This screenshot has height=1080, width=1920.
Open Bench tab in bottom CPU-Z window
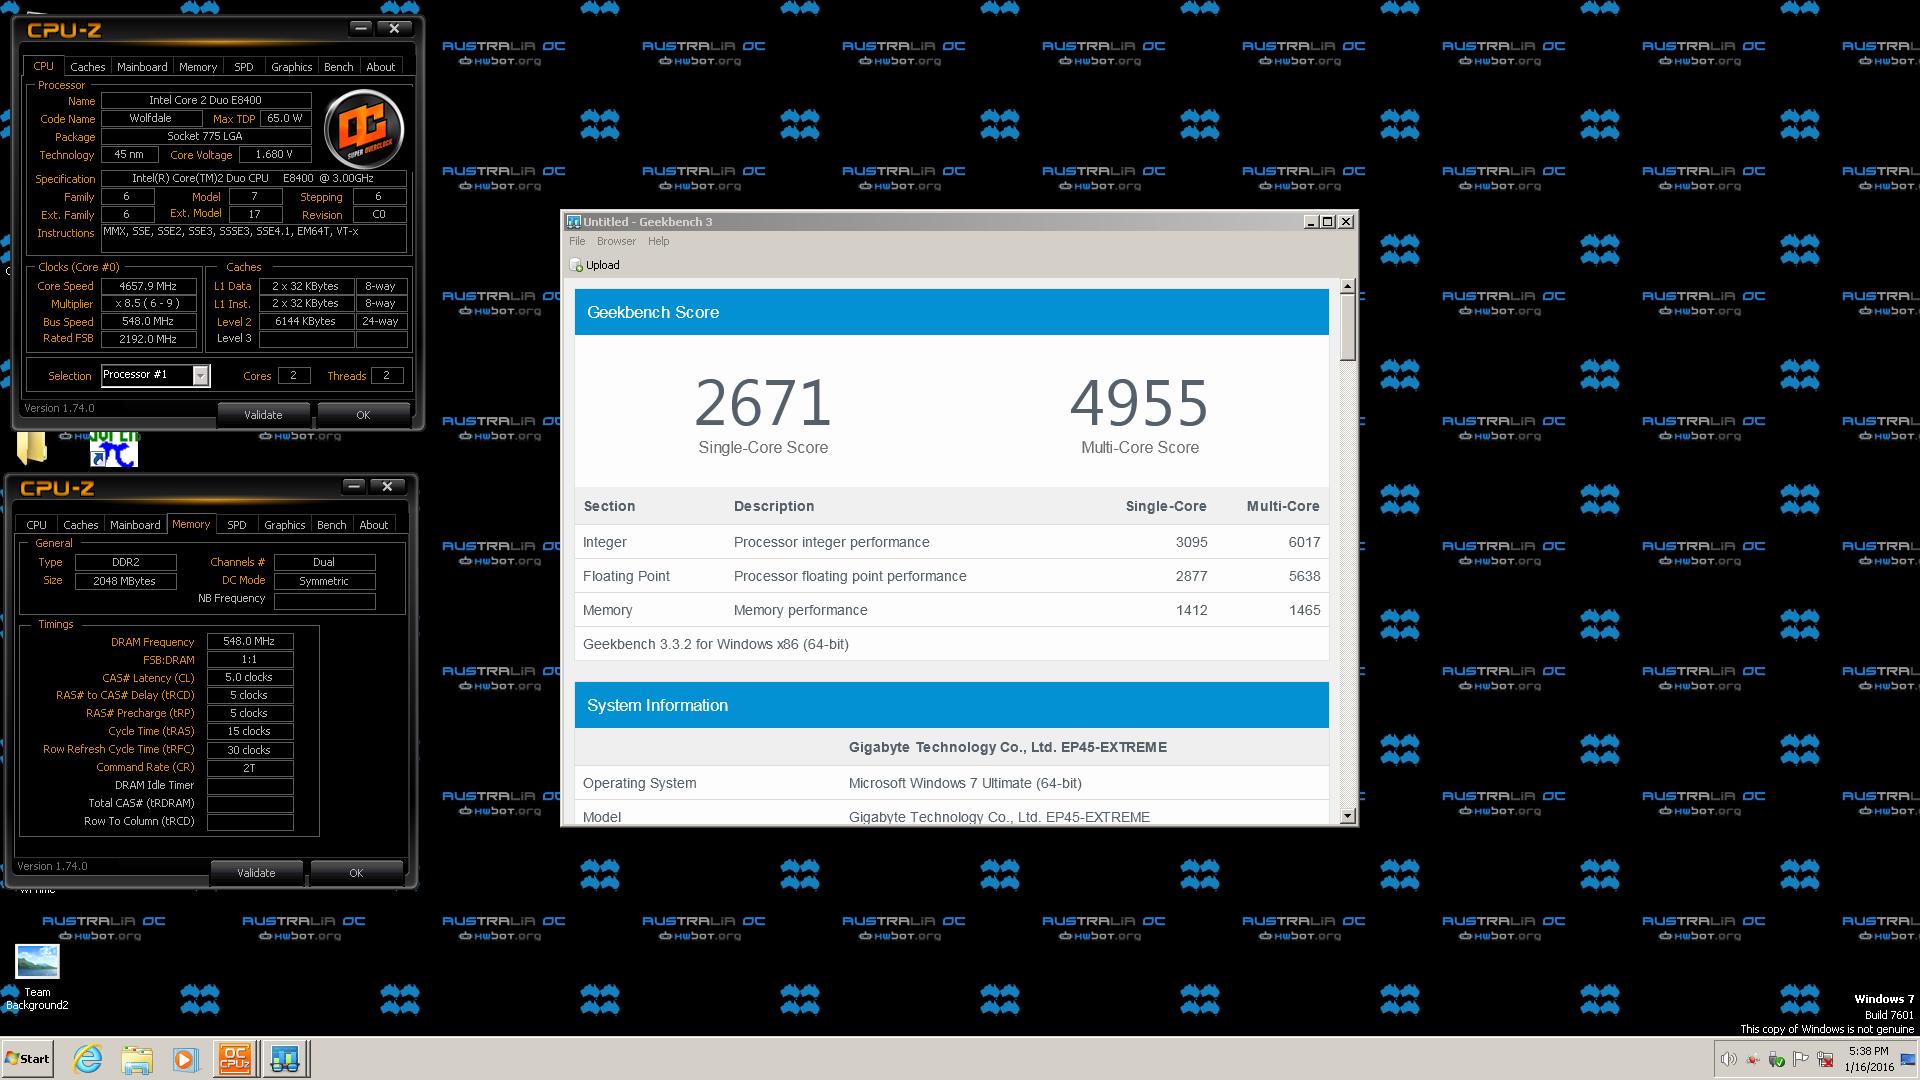pyautogui.click(x=332, y=525)
